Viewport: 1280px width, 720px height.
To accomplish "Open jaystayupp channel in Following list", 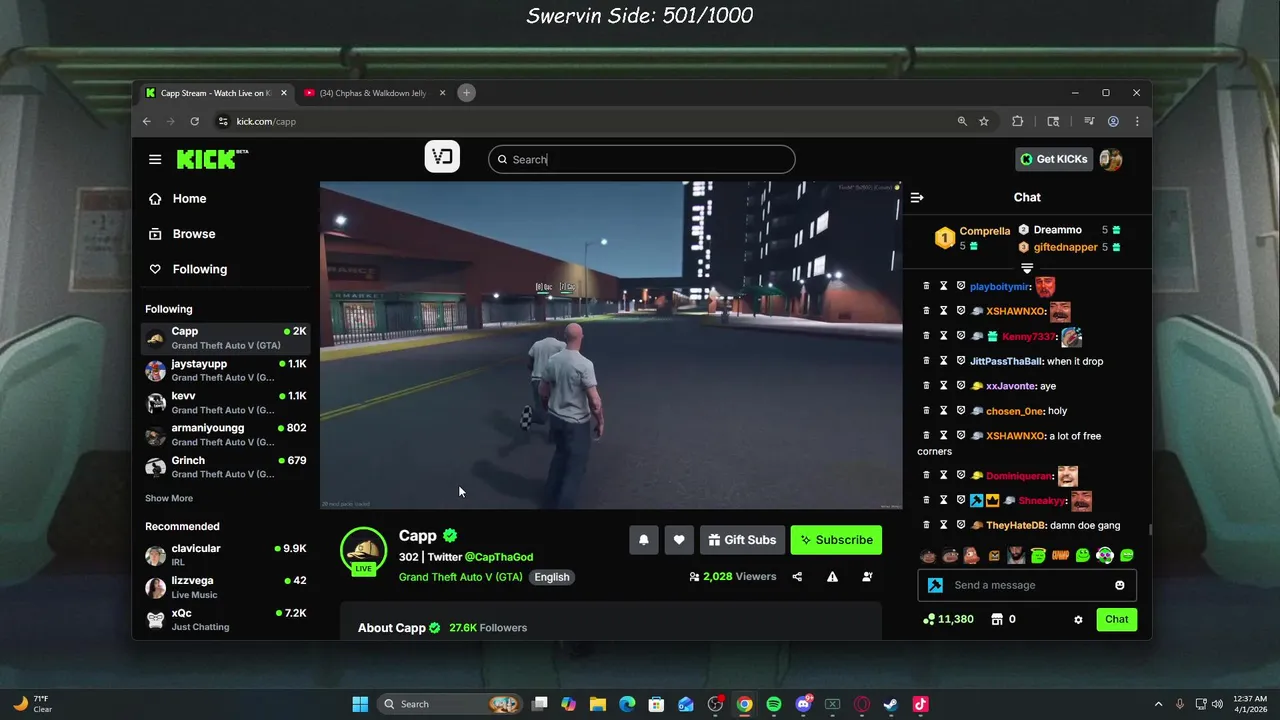I will [x=226, y=370].
